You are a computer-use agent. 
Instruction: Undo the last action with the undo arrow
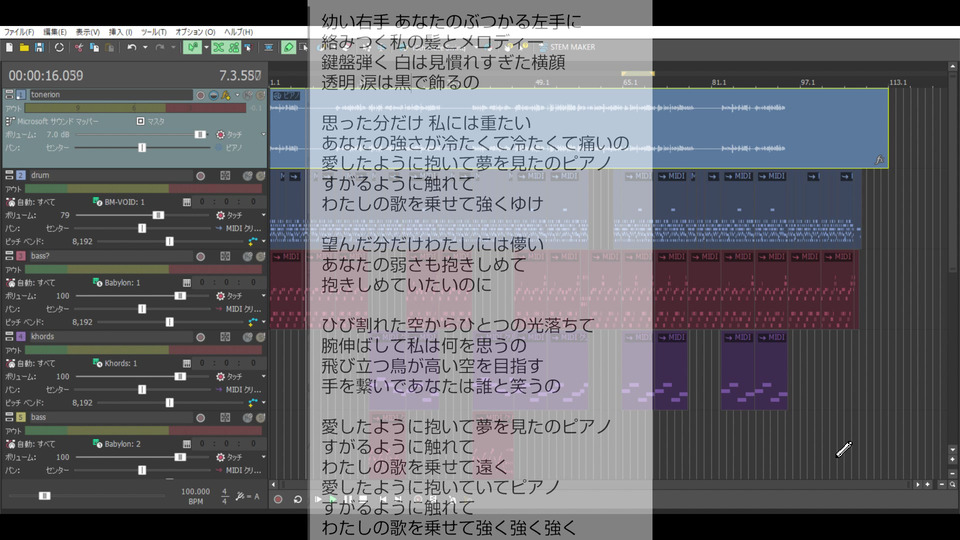click(132, 47)
